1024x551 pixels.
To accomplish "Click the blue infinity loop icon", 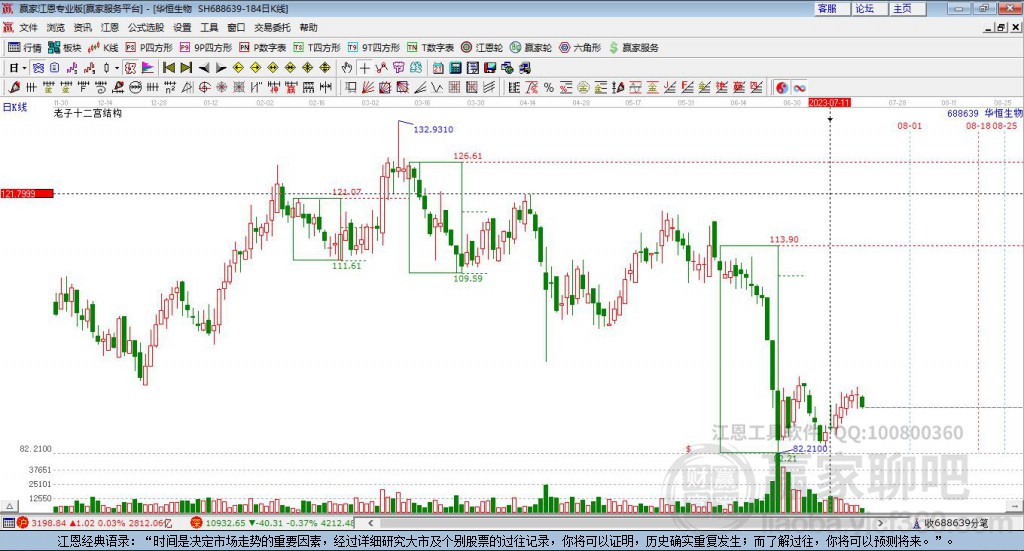I will tap(799, 87).
